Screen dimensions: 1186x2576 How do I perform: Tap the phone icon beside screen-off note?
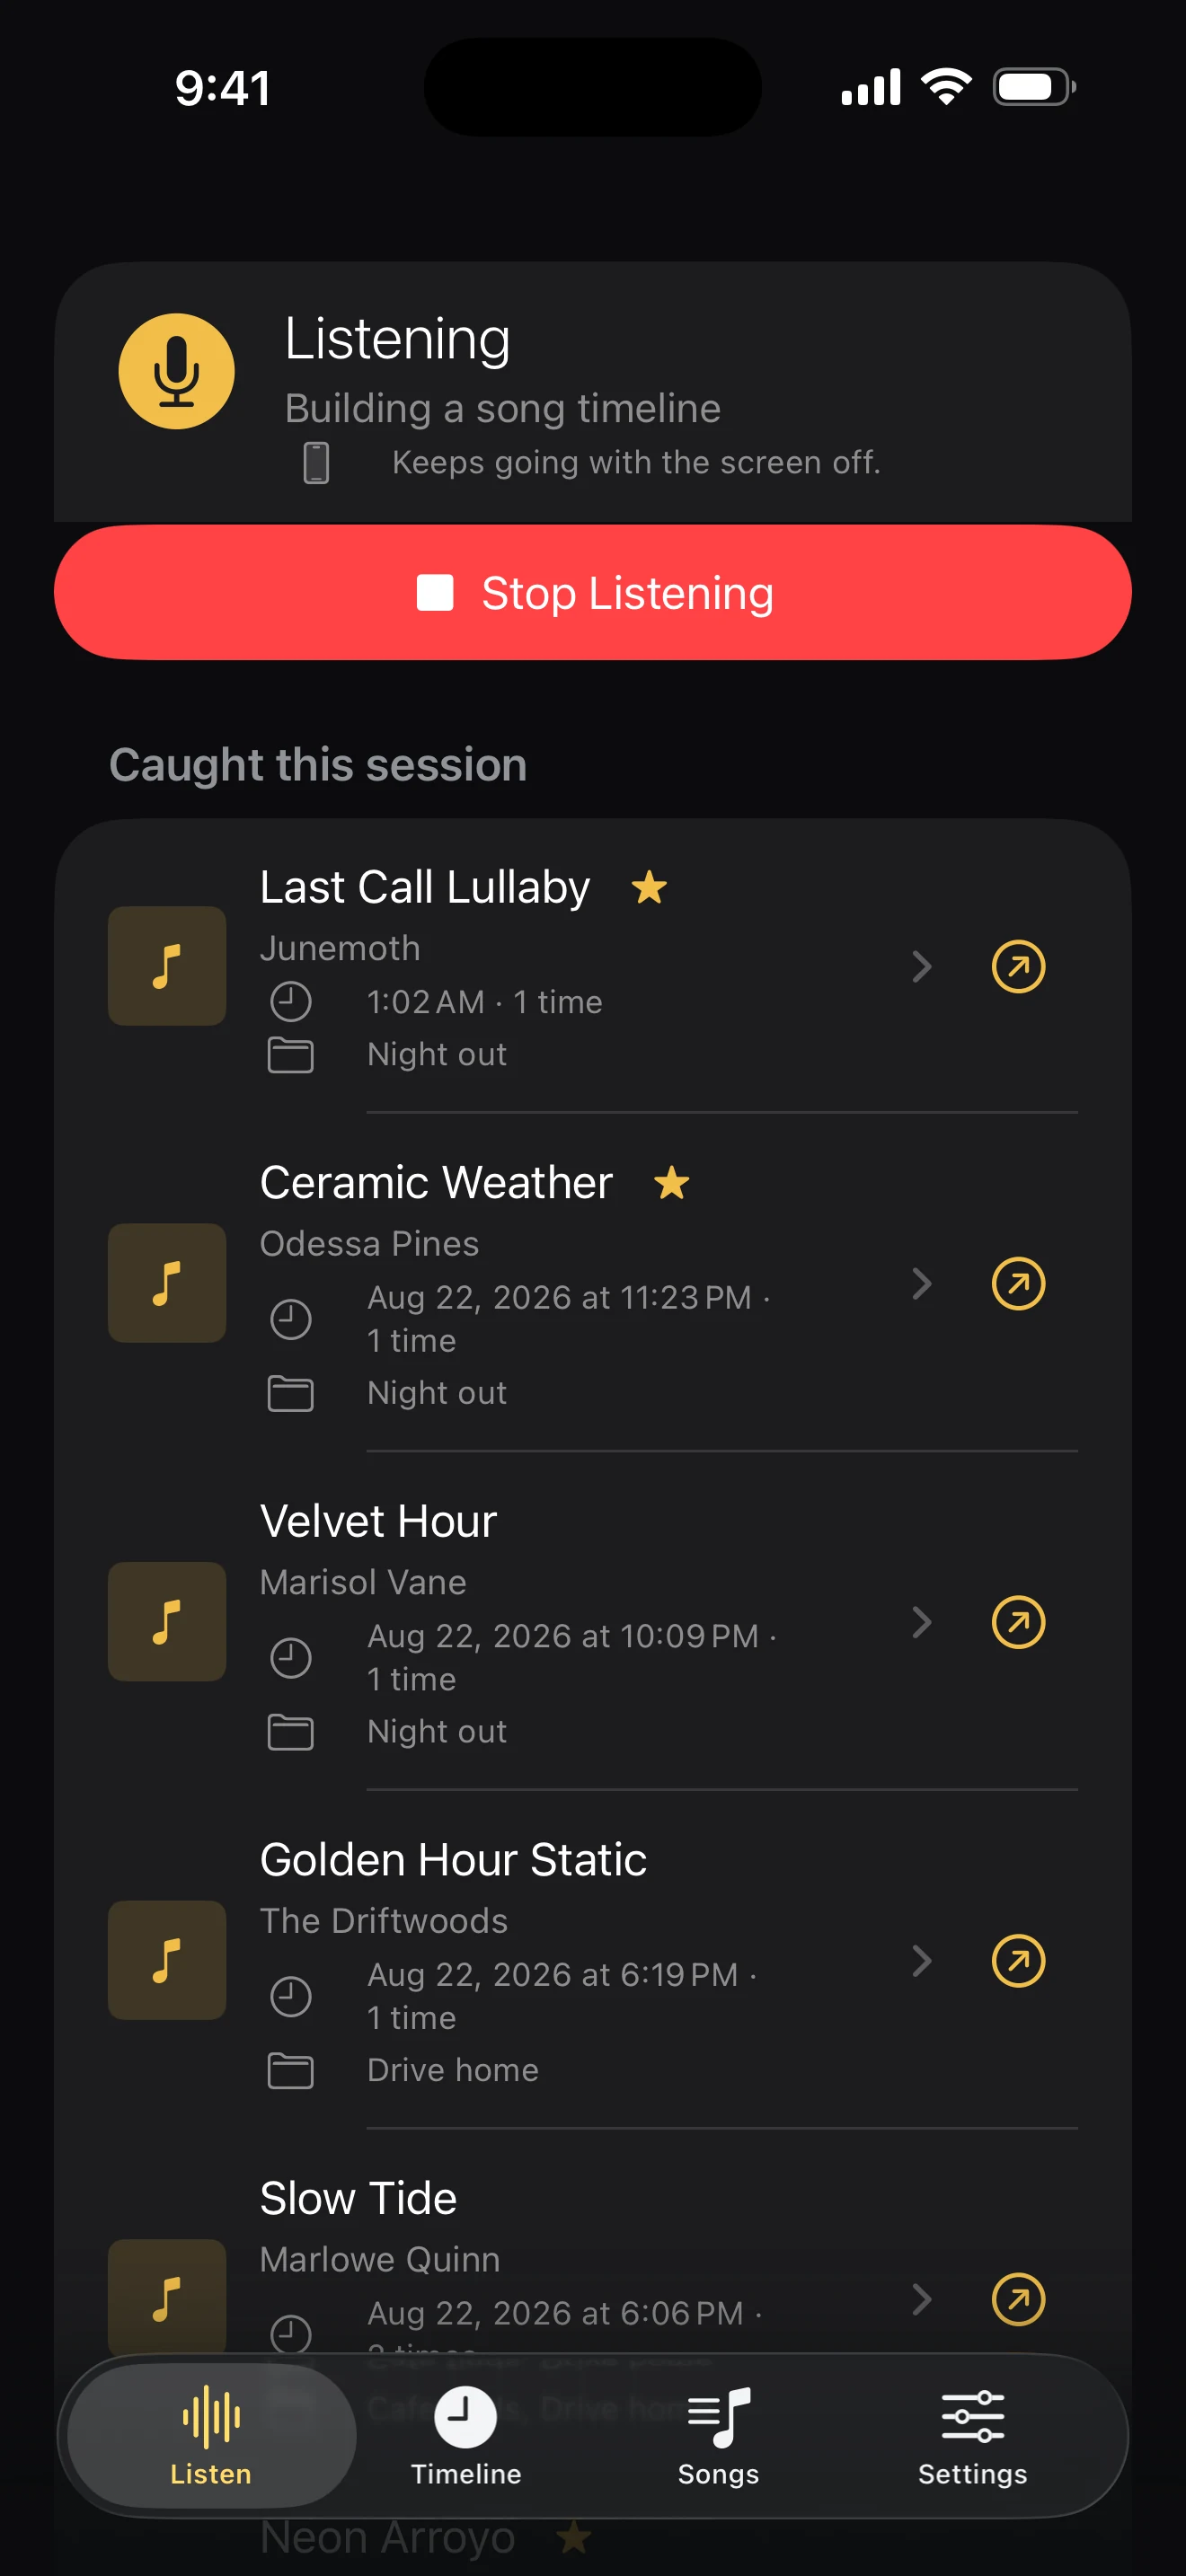tap(316, 463)
